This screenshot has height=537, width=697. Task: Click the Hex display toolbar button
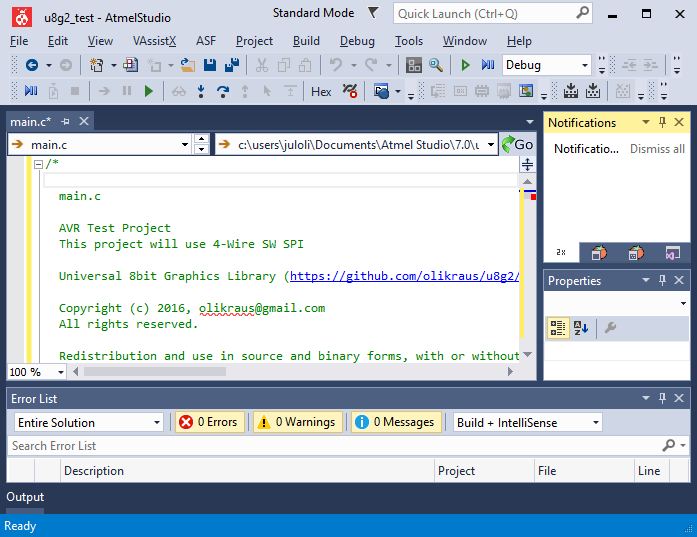pos(321,91)
